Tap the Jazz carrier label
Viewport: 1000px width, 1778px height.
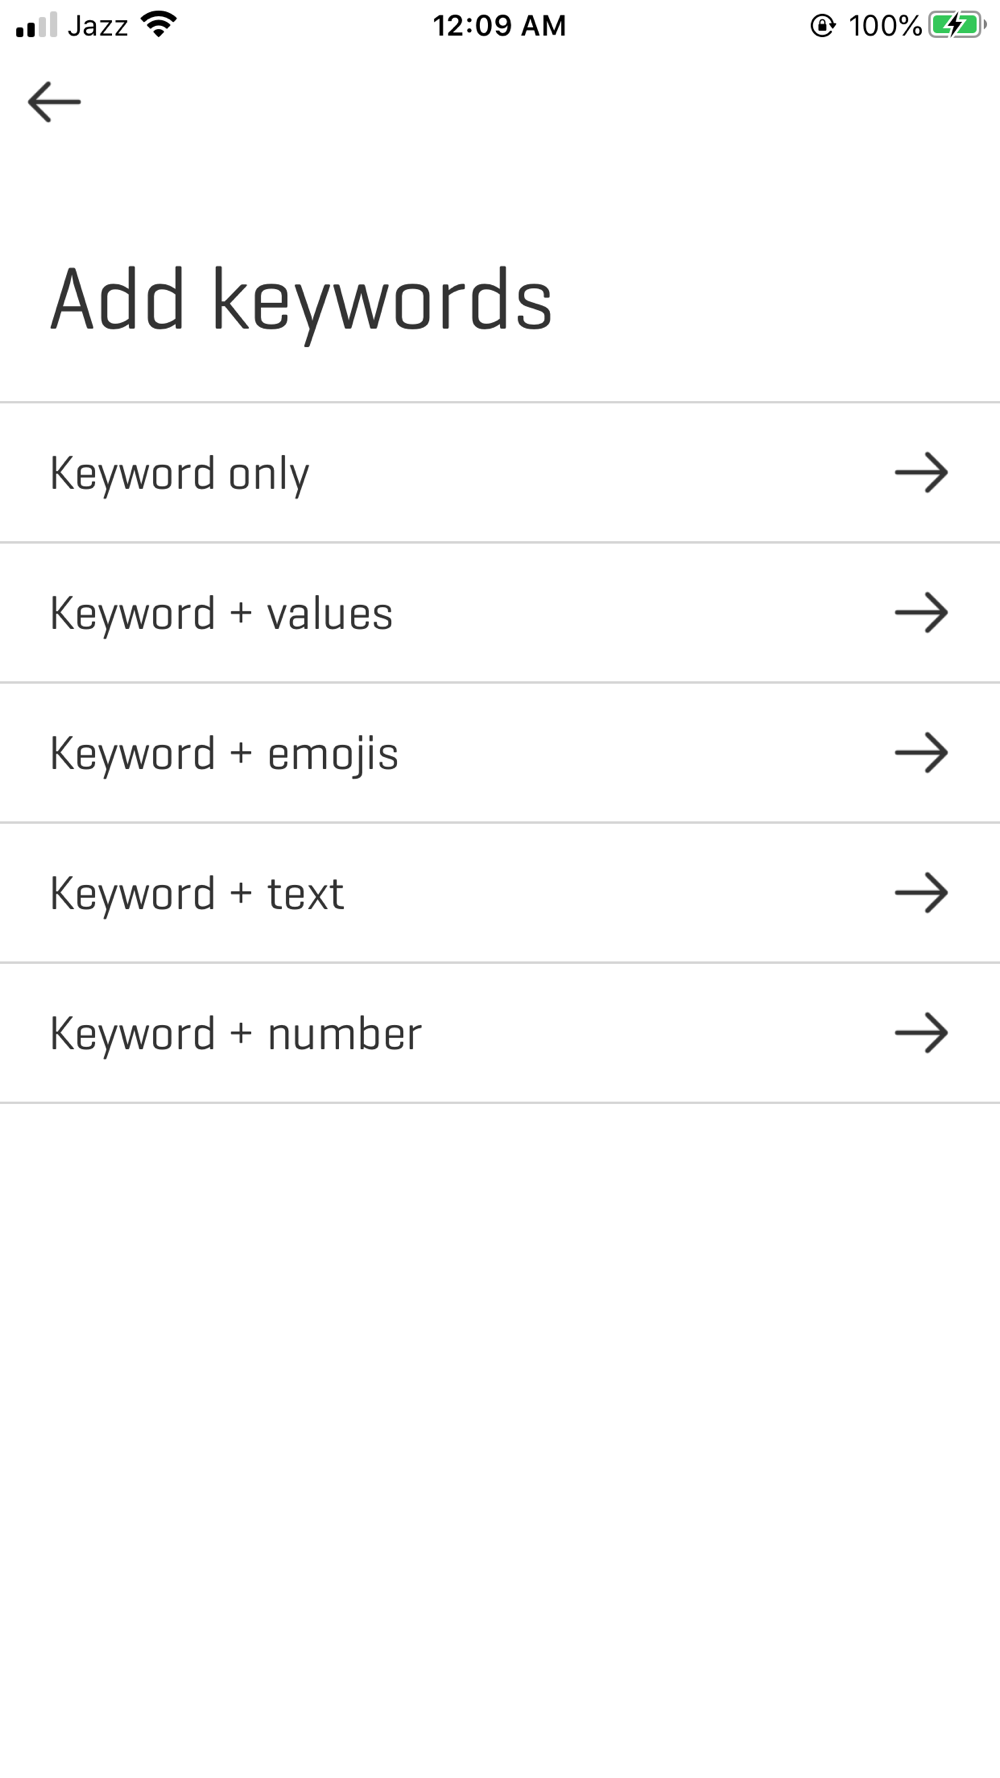pos(98,25)
